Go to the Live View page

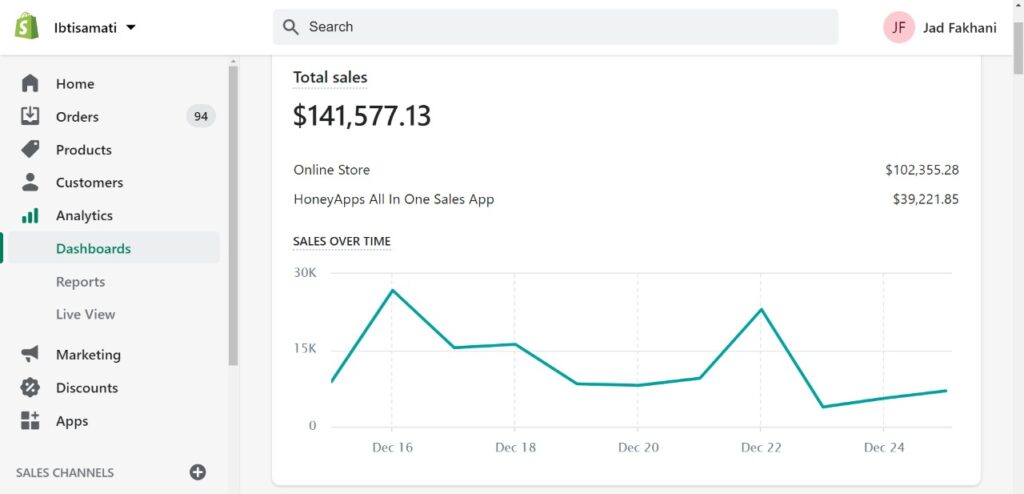point(86,314)
